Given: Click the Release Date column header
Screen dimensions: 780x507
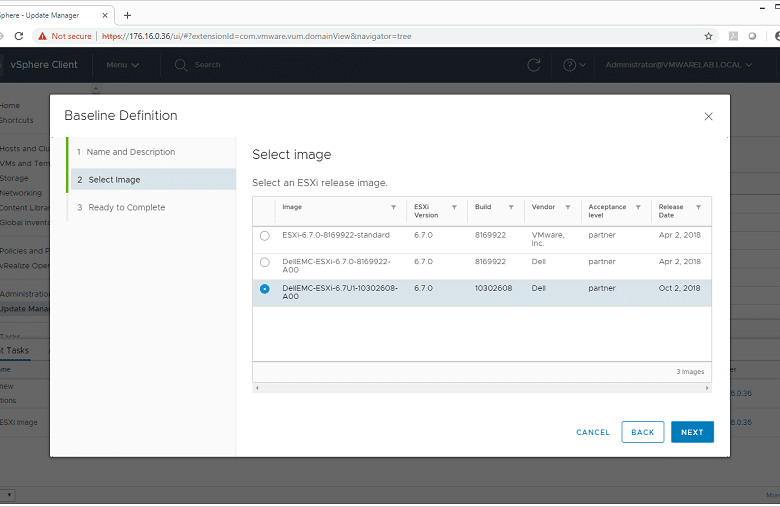Looking at the screenshot, I should click(671, 211).
